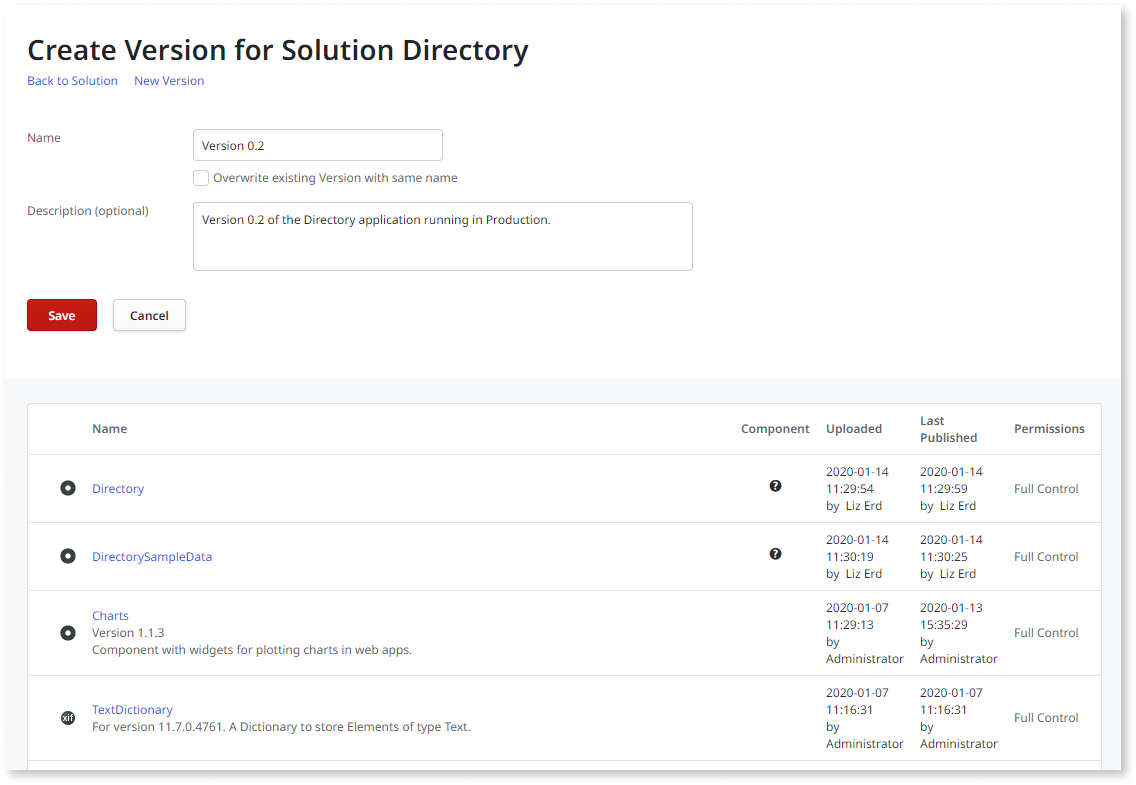Click Full Control in the Directory row
This screenshot has height=785, width=1136.
(1046, 489)
